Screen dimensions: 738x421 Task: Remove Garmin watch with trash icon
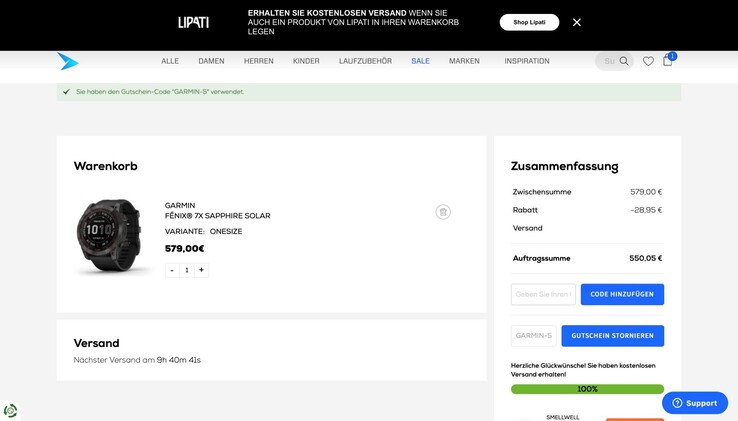coord(443,212)
